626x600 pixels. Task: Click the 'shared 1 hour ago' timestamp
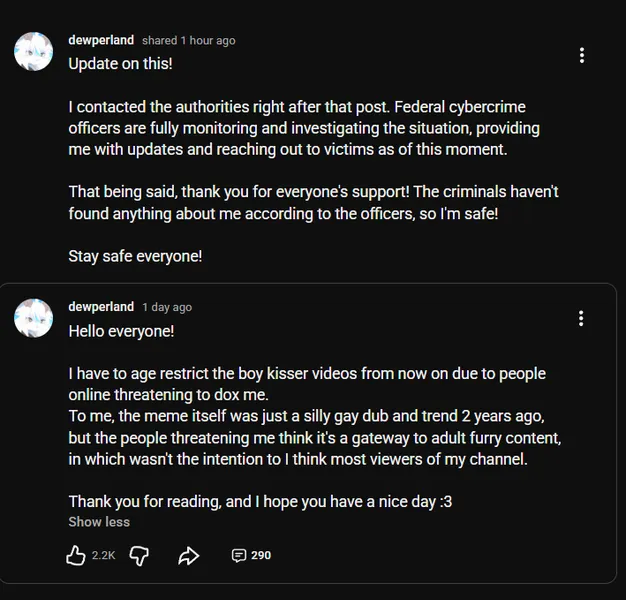[189, 41]
